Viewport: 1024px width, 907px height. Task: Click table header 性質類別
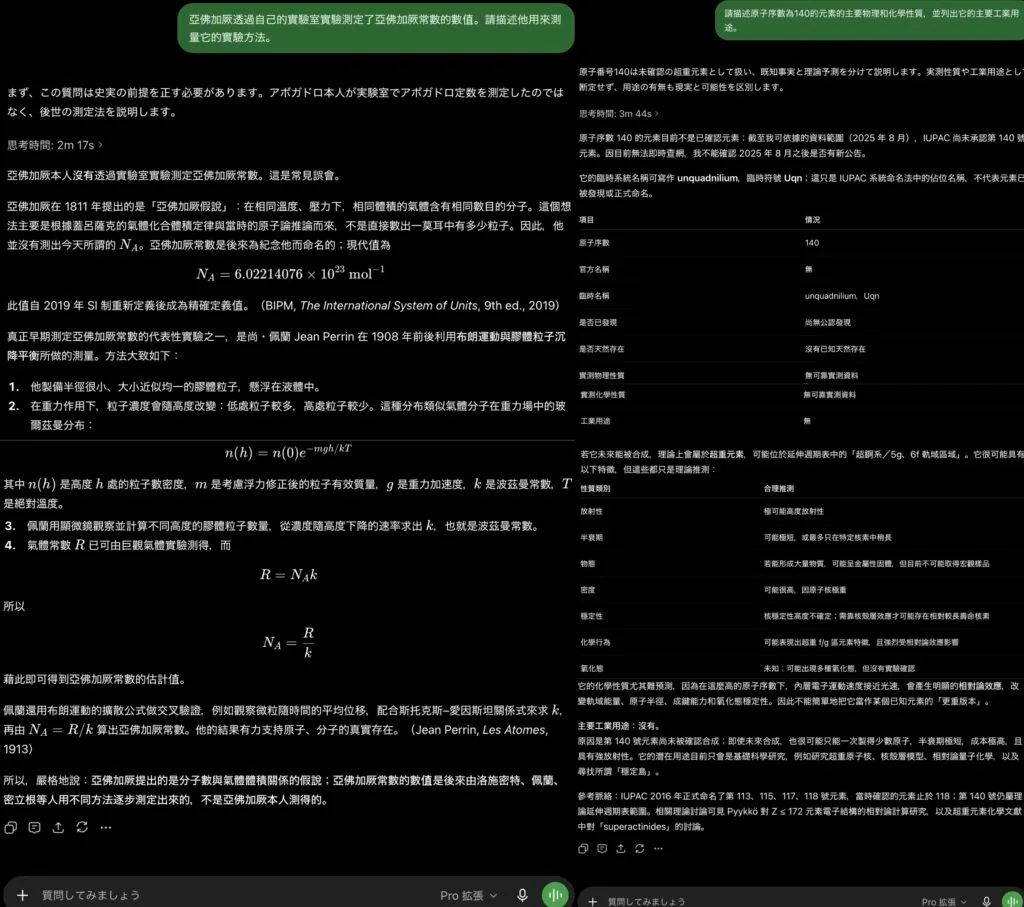[596, 488]
